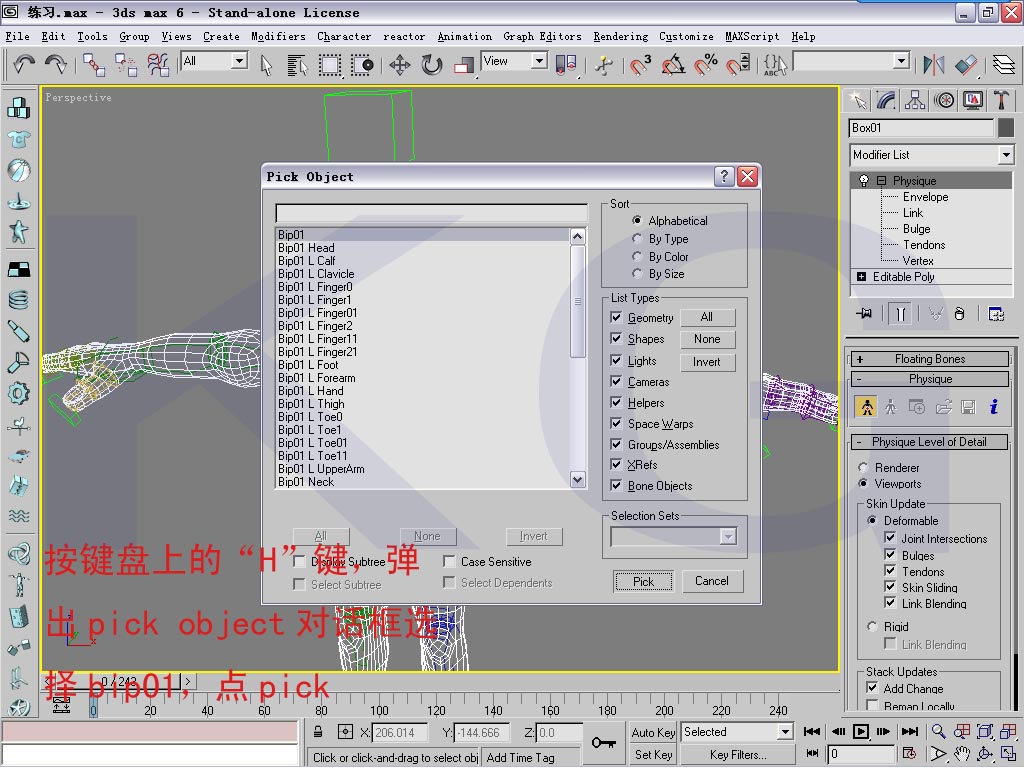Open the MAXScript menu

[752, 37]
